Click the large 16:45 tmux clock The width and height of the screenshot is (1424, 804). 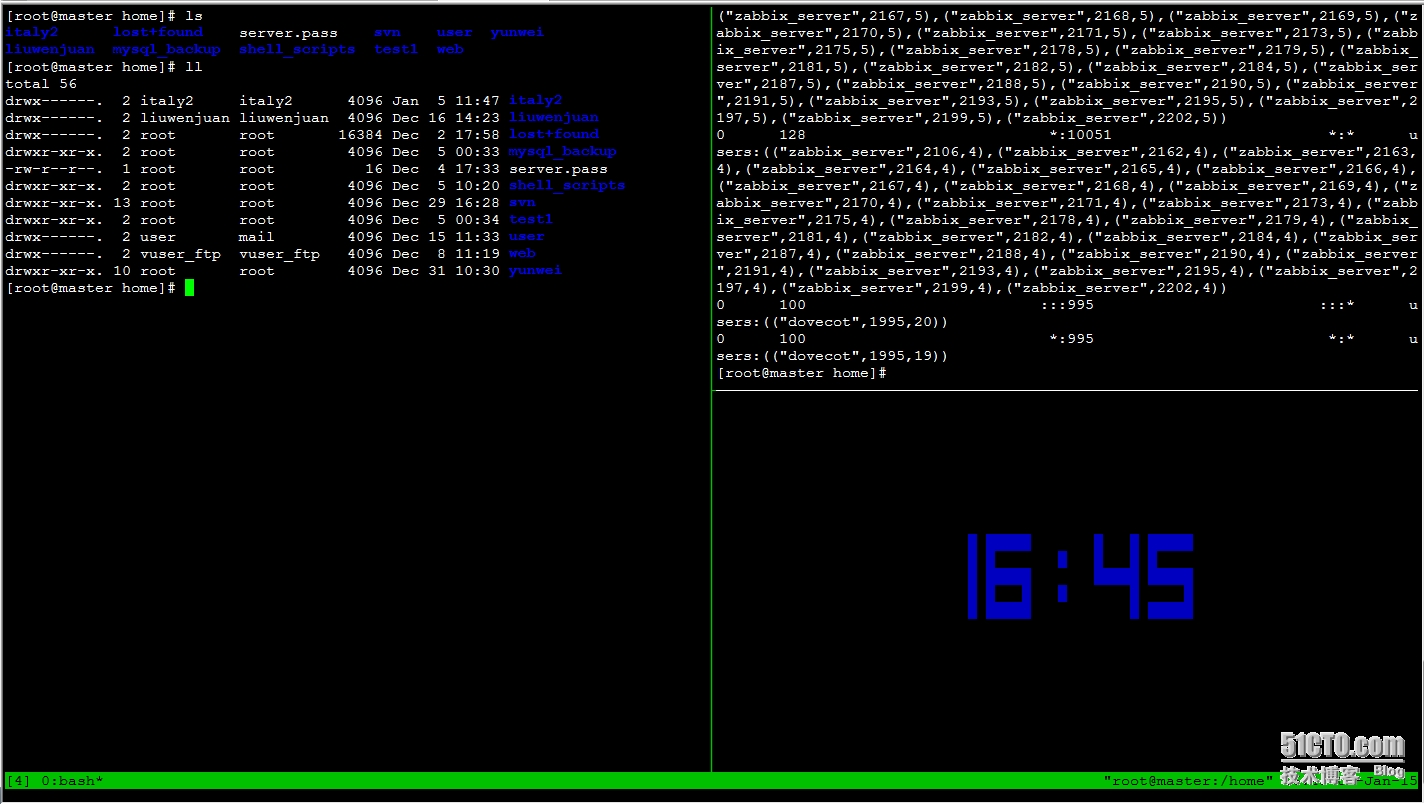click(x=1080, y=576)
